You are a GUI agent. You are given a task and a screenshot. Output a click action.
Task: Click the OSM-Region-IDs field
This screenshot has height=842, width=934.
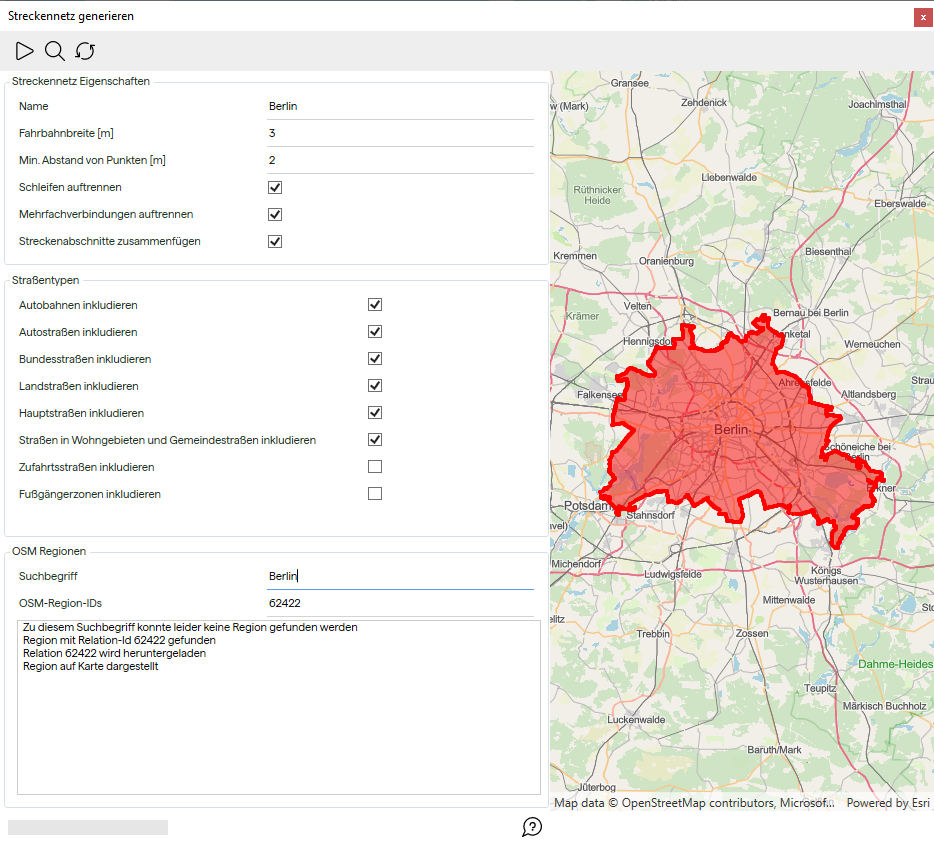[400, 603]
